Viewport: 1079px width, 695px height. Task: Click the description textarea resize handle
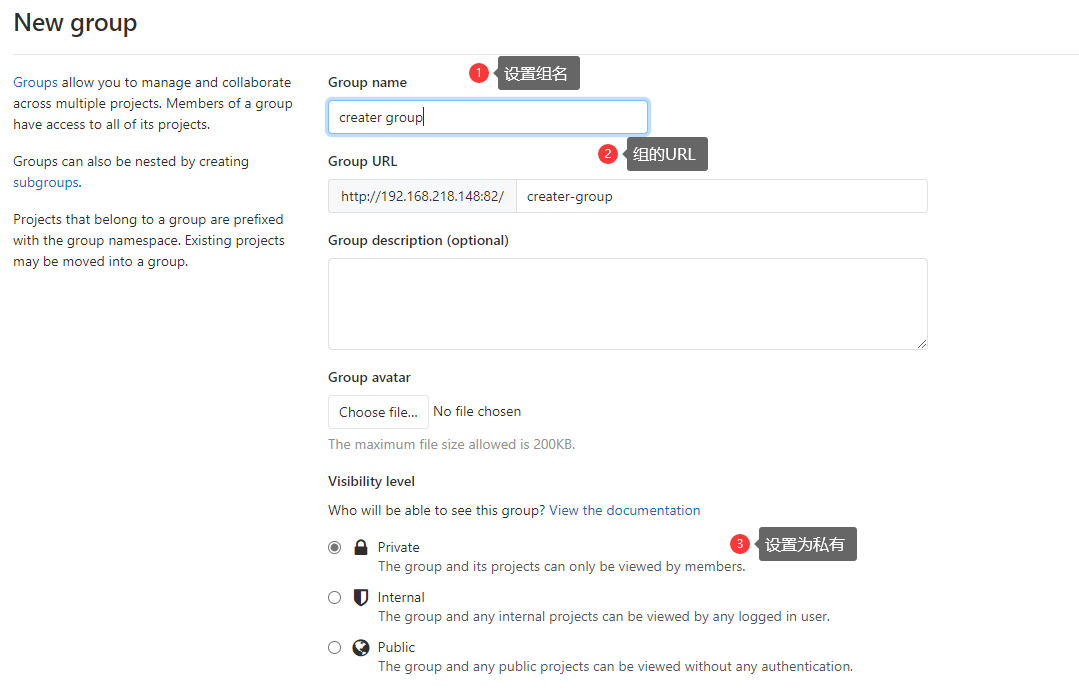921,343
